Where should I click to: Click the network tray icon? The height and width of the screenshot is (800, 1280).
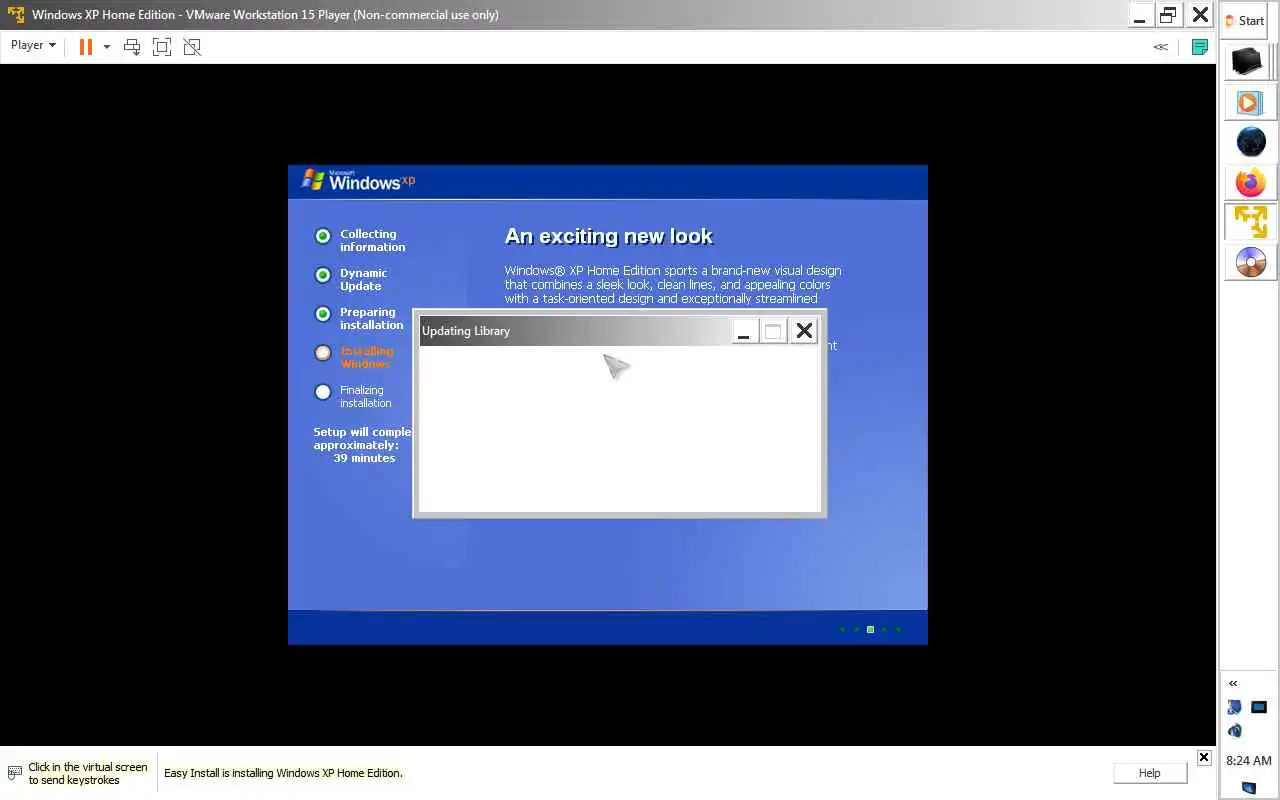click(x=1235, y=707)
